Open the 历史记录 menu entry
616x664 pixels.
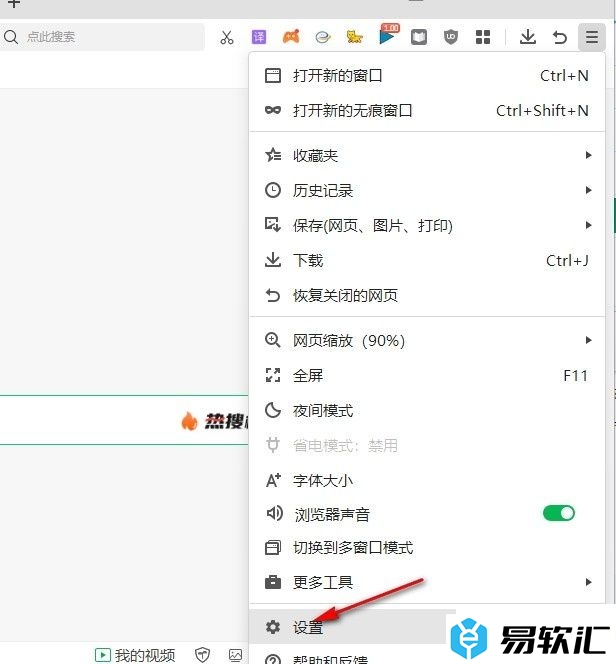[x=427, y=190]
